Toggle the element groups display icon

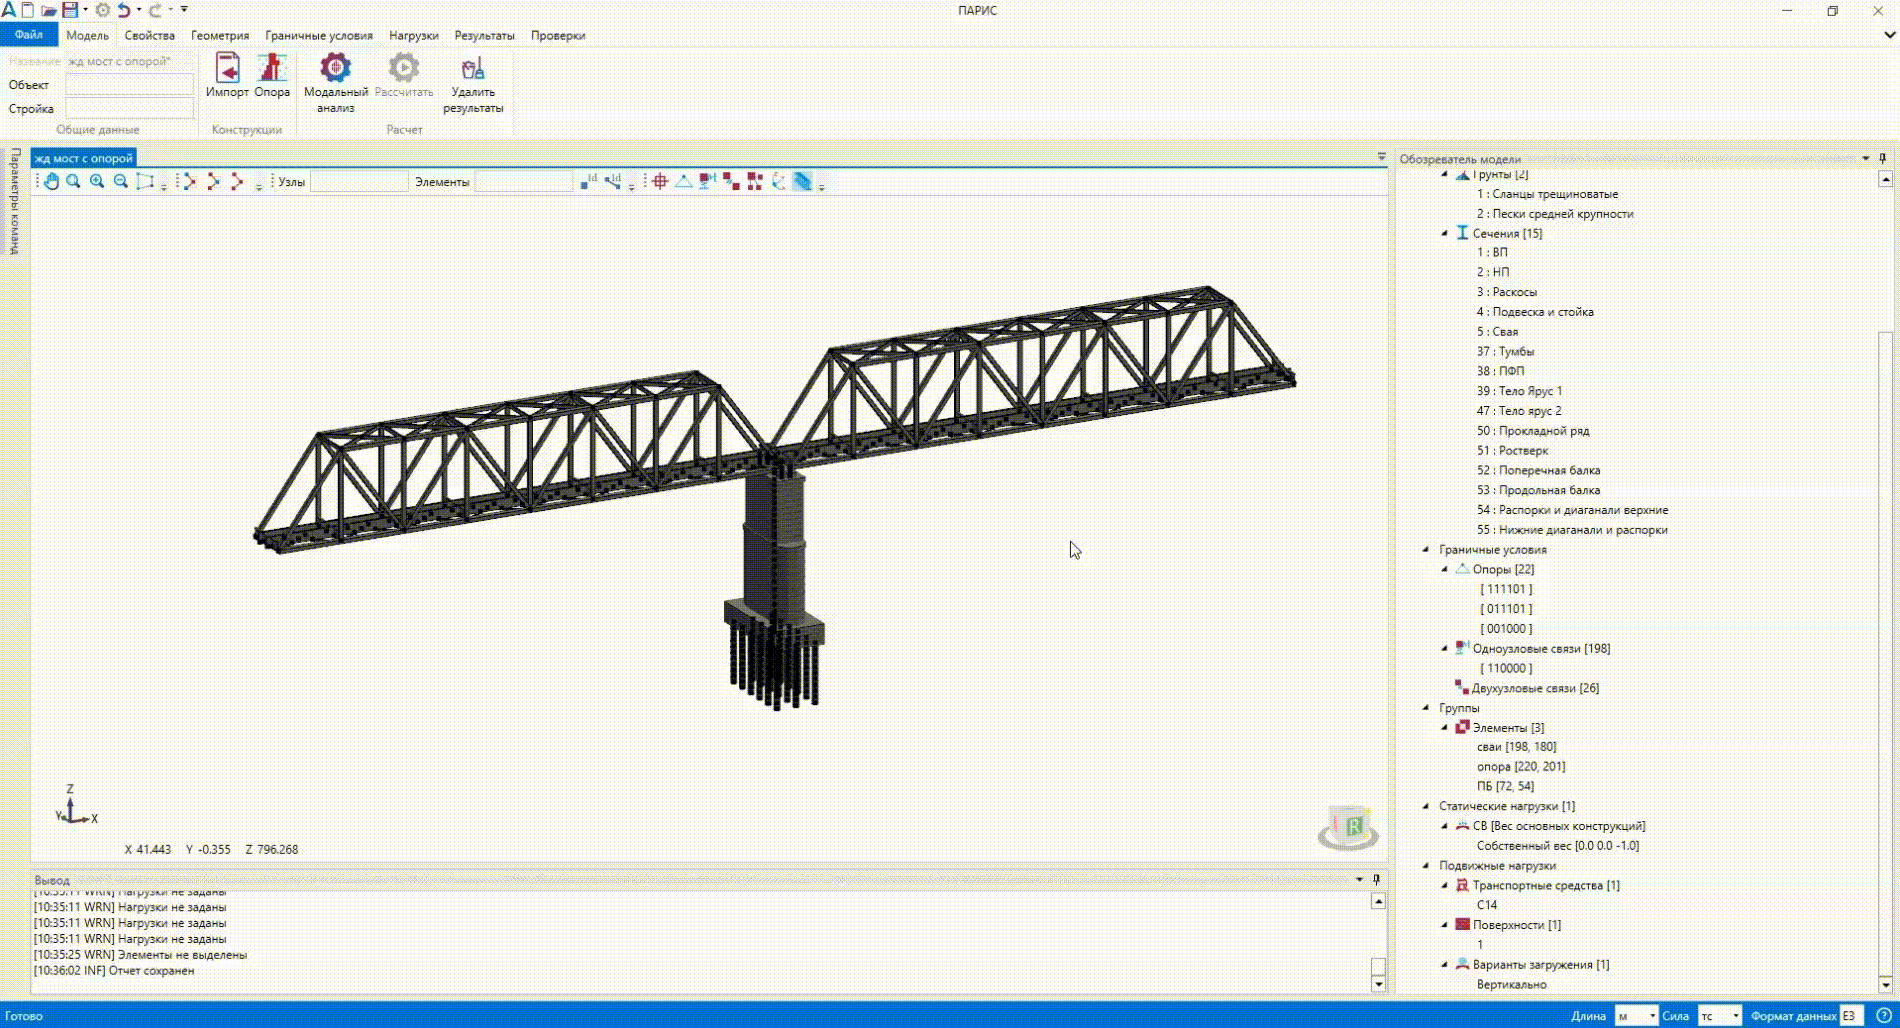755,181
